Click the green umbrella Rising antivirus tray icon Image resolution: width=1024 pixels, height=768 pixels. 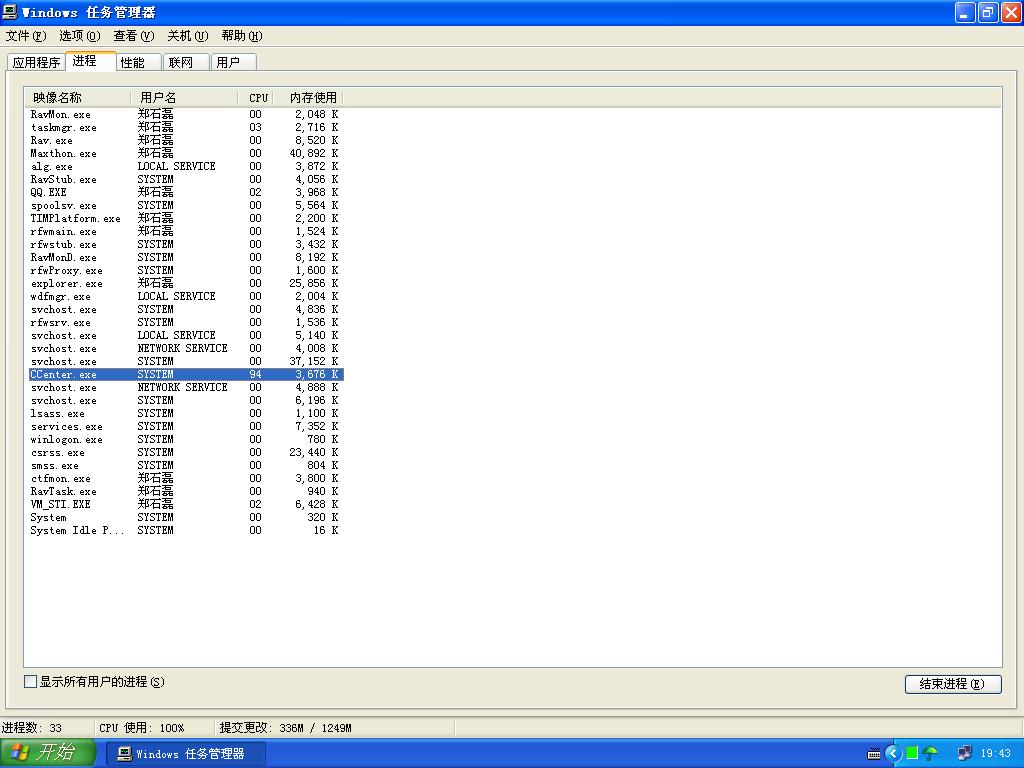coord(929,754)
